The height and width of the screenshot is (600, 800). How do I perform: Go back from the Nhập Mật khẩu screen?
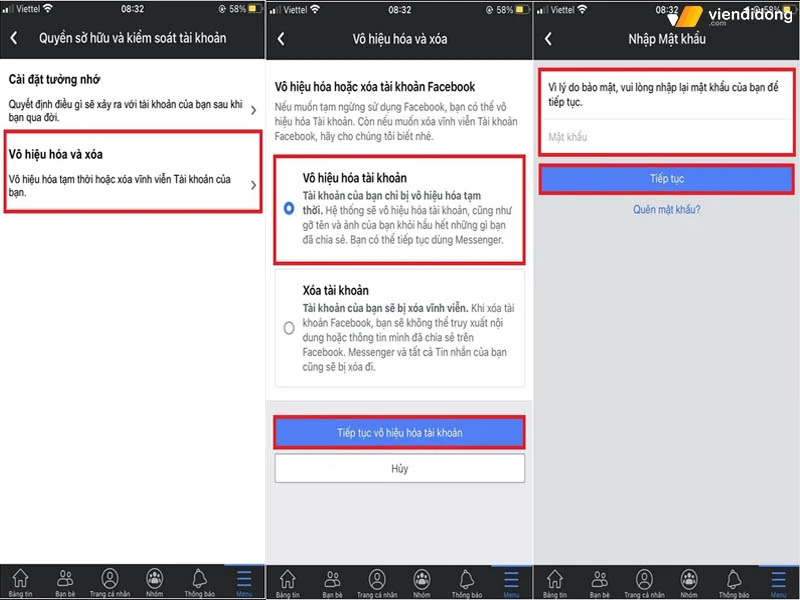point(548,38)
